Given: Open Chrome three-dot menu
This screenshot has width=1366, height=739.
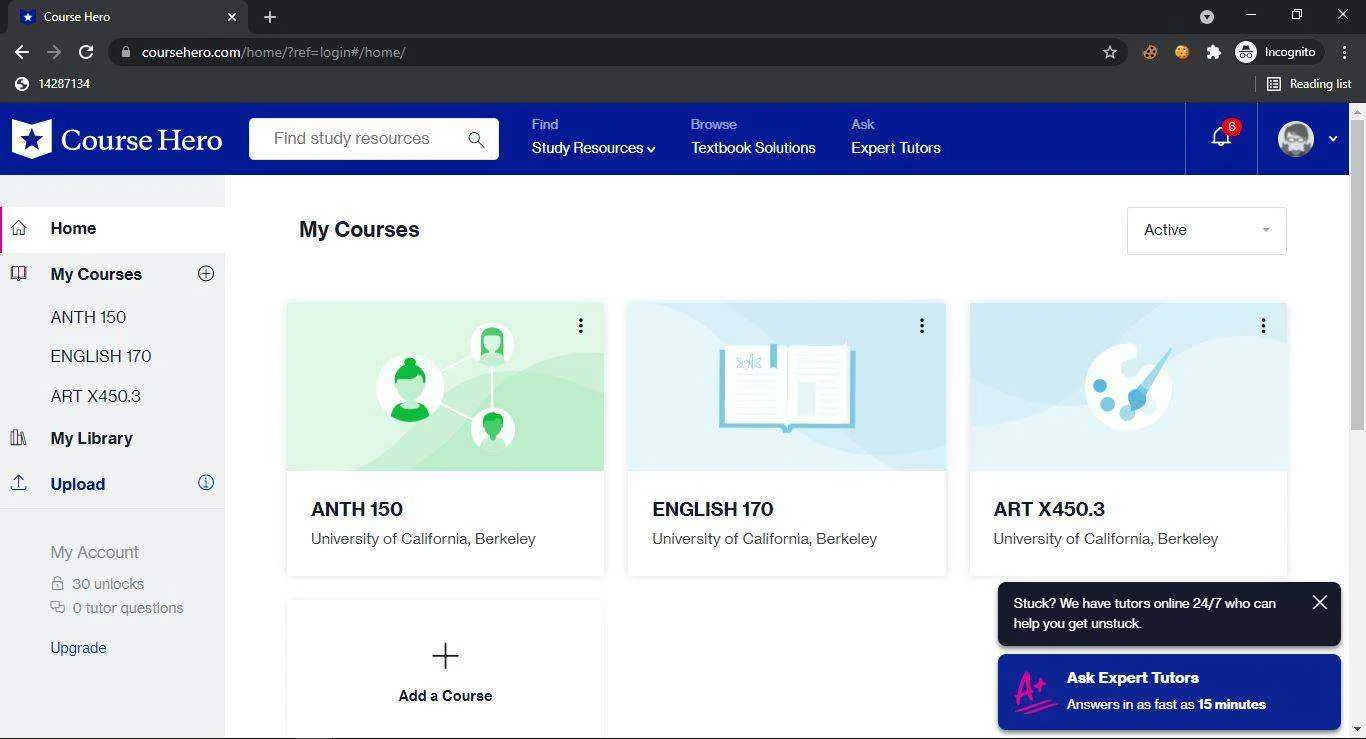Looking at the screenshot, I should 1345,52.
